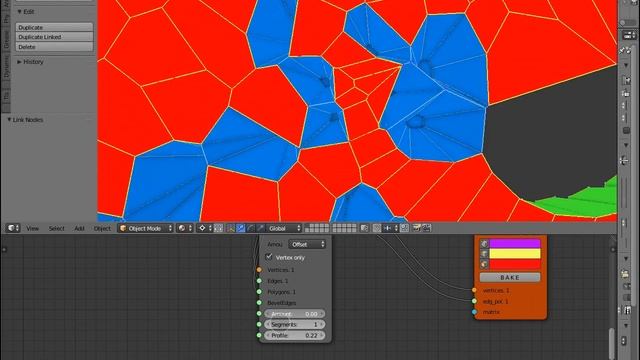640x360 pixels.
Task: Open the Object Mode dropdown
Action: tap(146, 228)
